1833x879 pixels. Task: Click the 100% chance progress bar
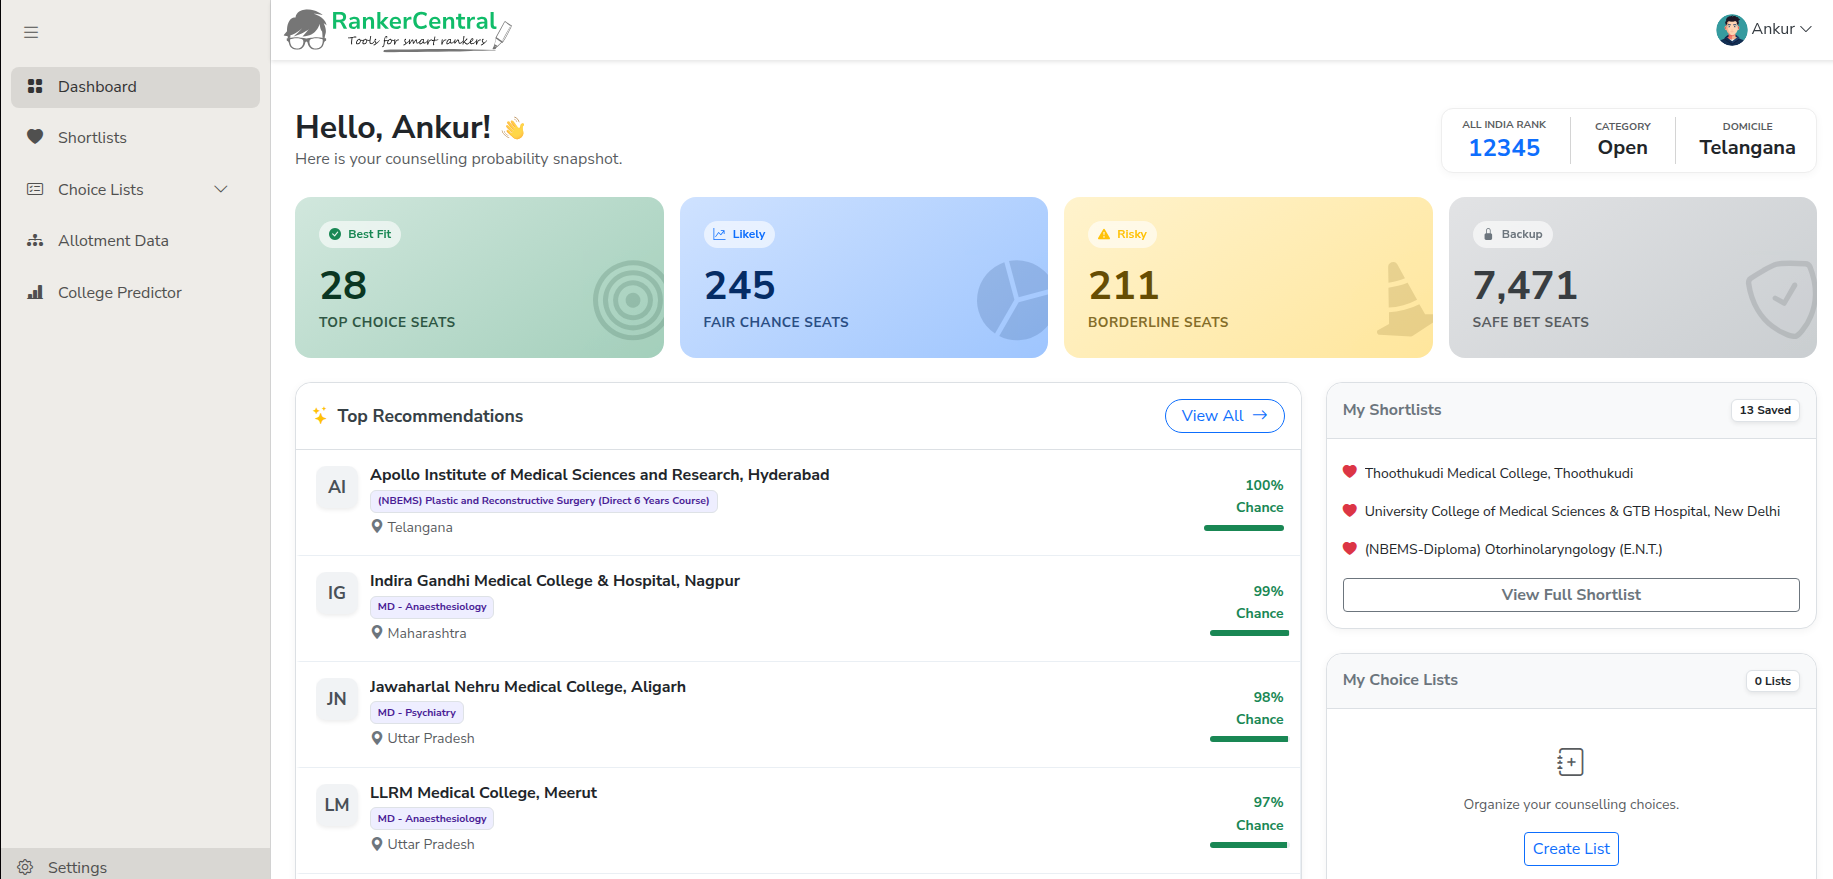(x=1244, y=528)
